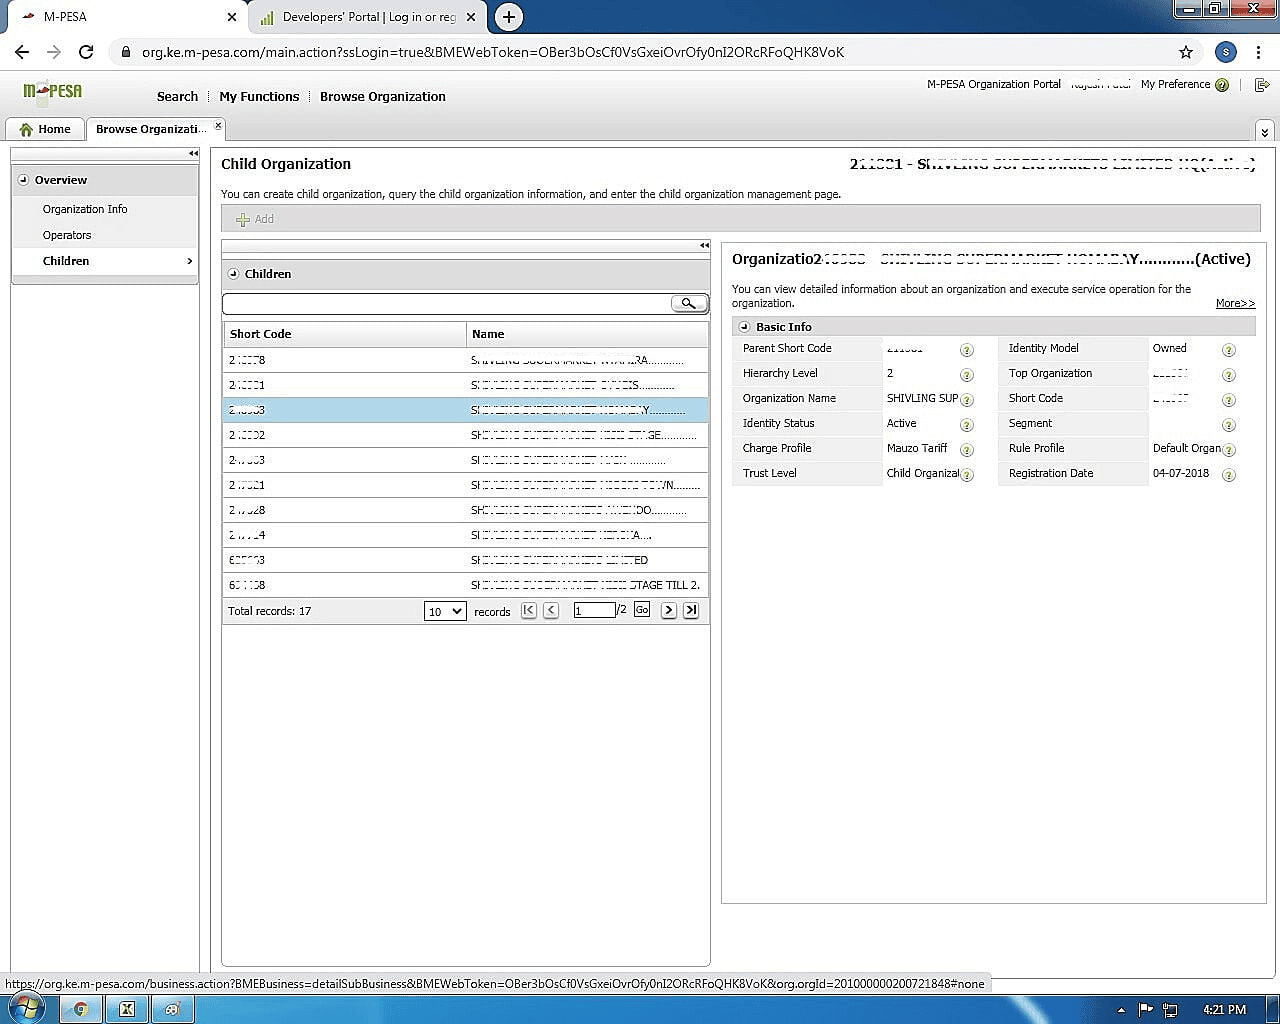This screenshot has height=1024, width=1280.
Task: Select Operators in the sidebar
Action: point(67,235)
